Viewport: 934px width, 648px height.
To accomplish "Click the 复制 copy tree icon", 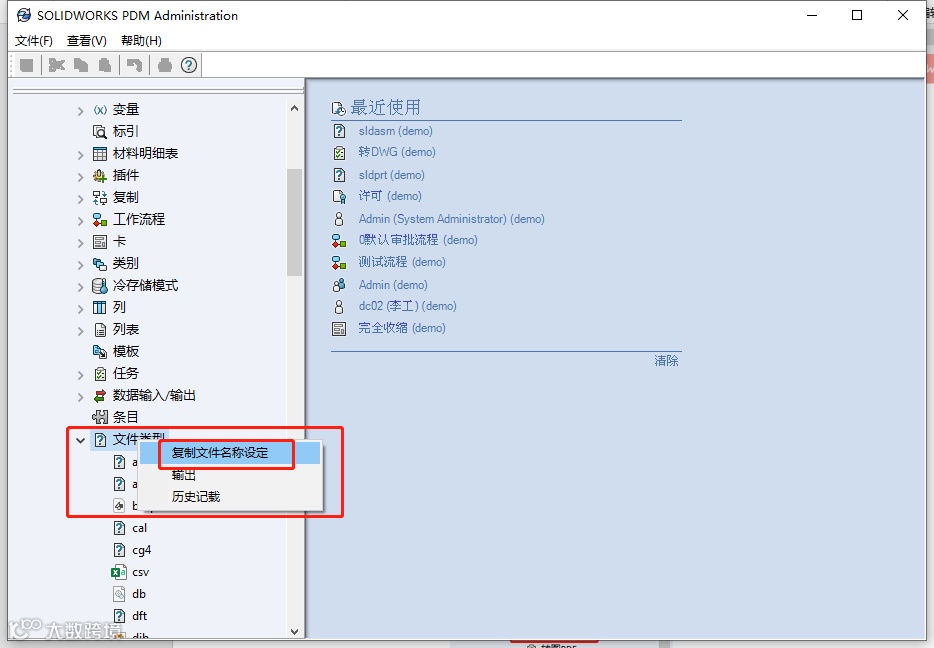I will tap(100, 198).
